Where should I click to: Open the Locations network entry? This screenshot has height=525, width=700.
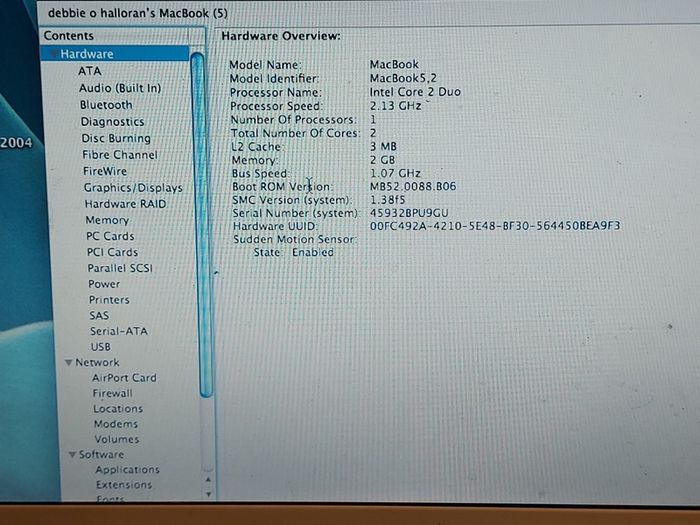118,408
